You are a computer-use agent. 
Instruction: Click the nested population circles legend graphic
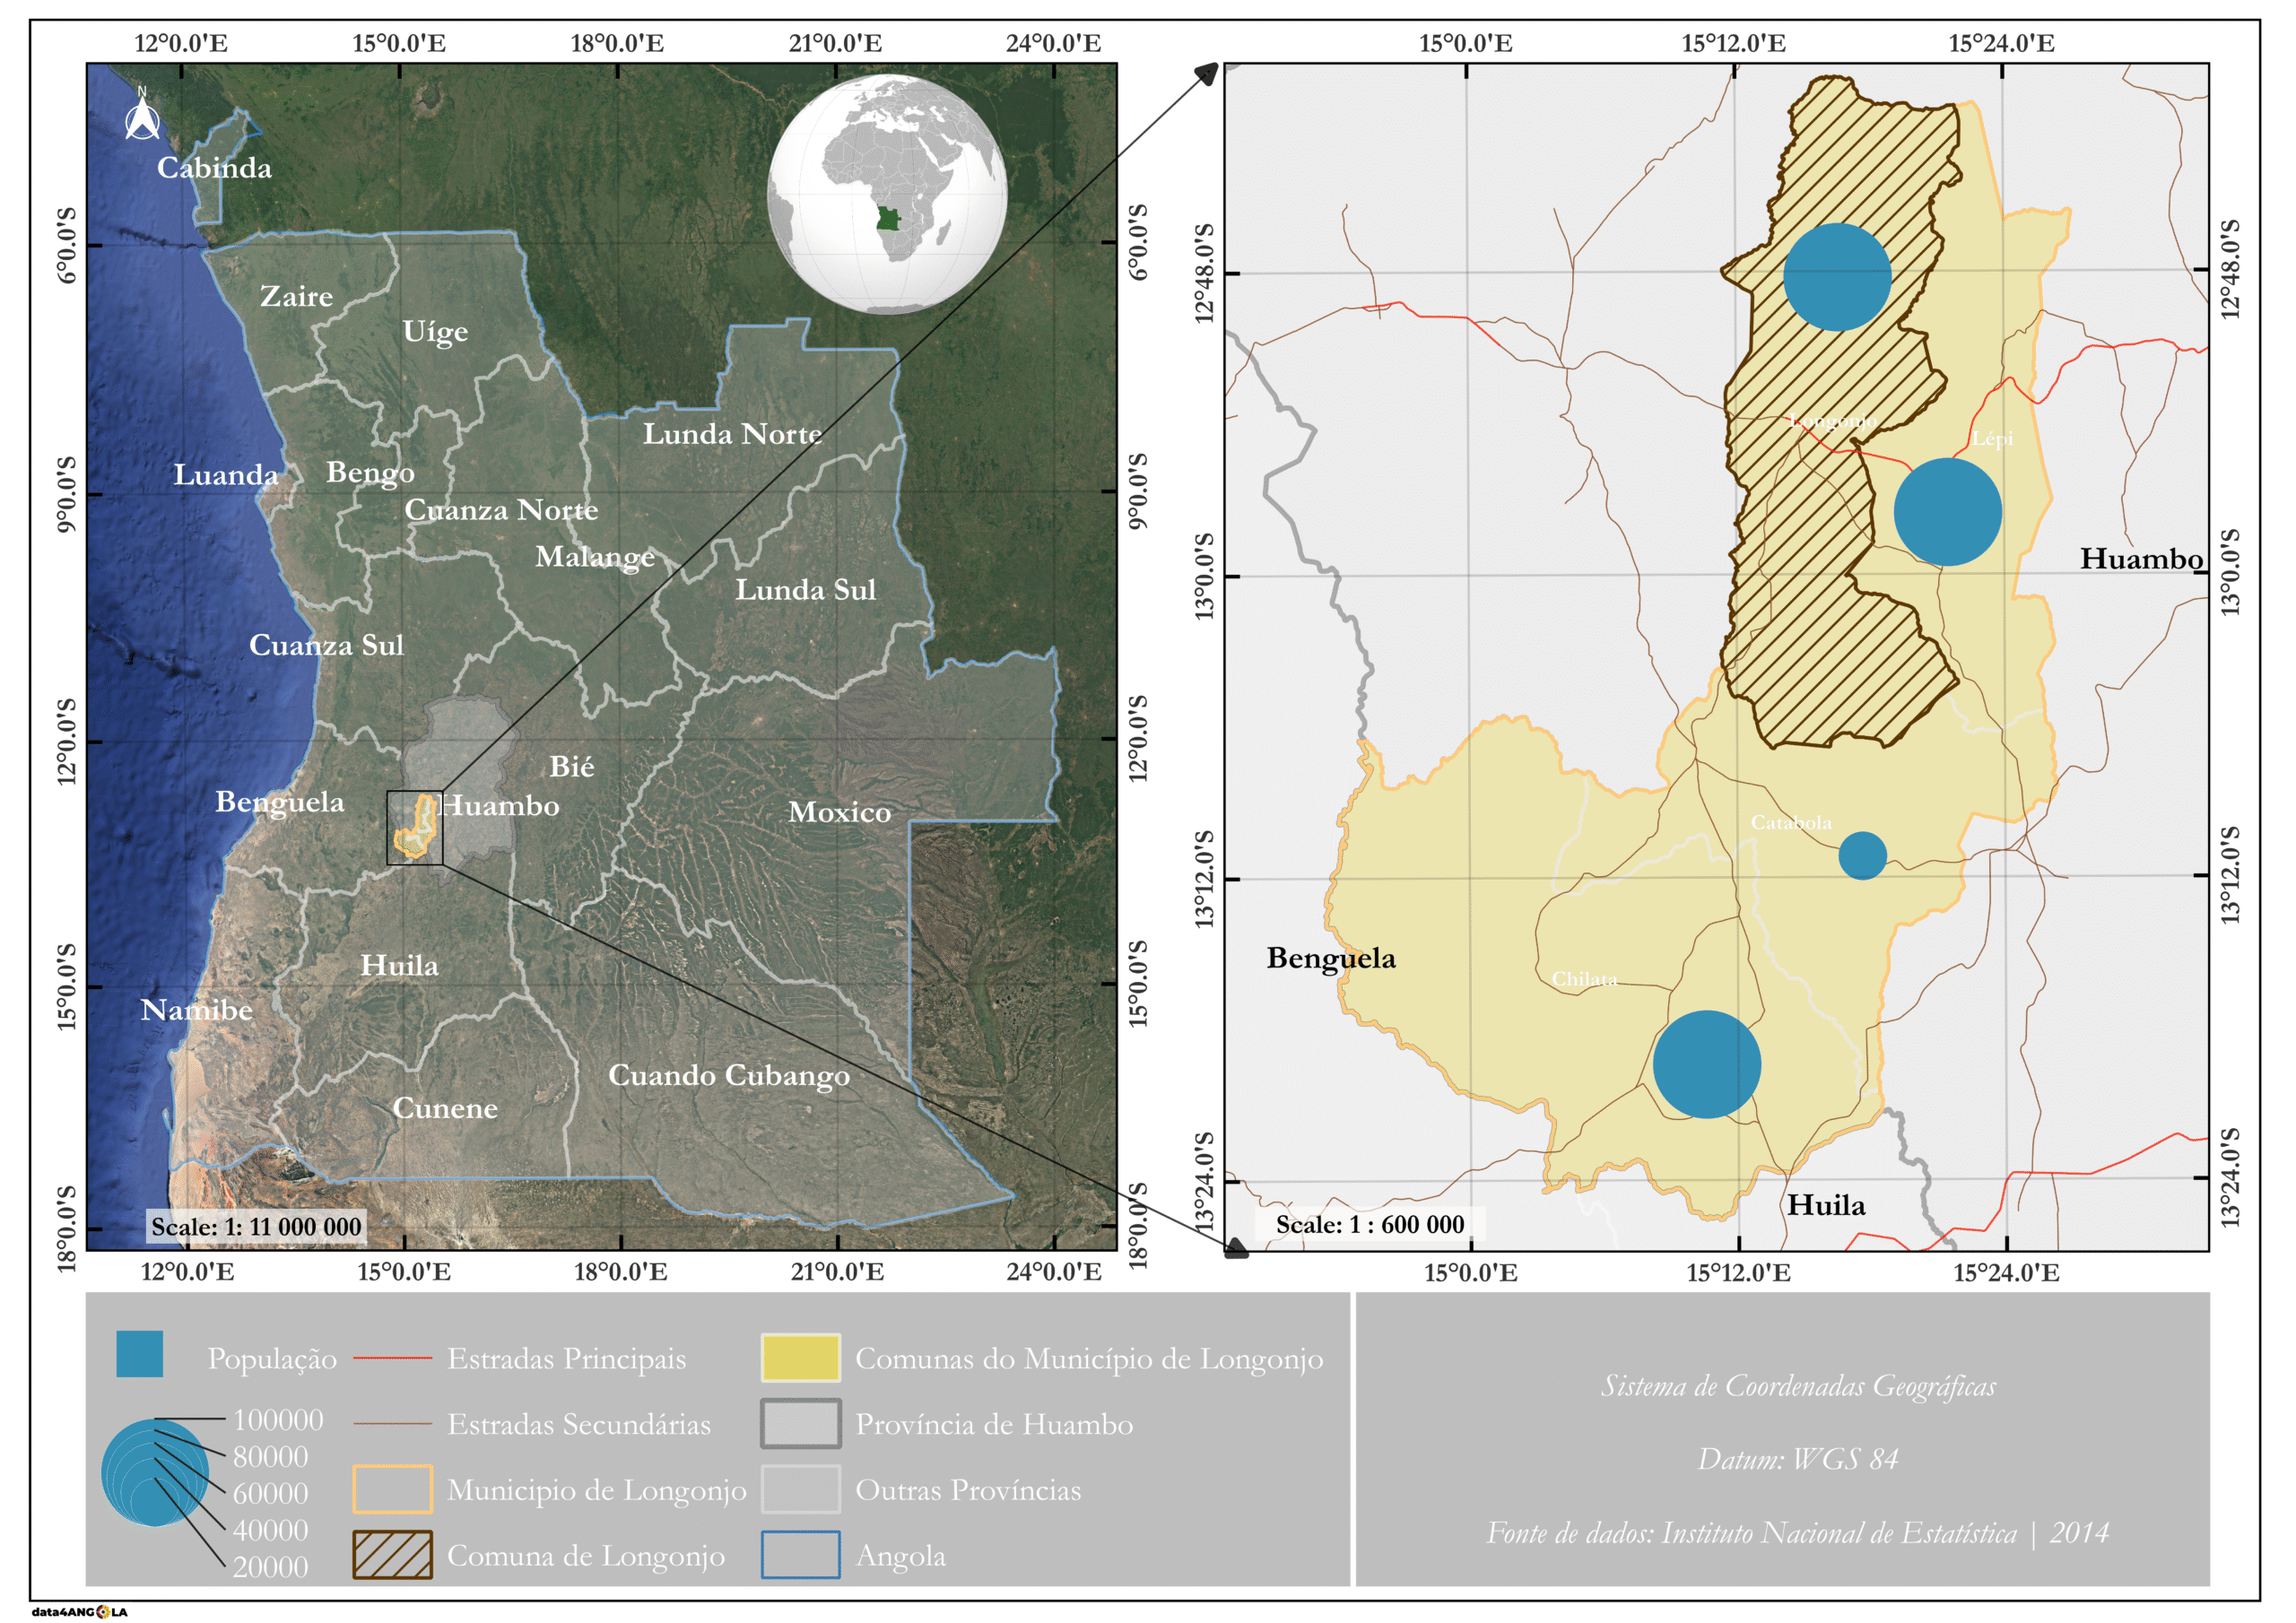pyautogui.click(x=155, y=1472)
